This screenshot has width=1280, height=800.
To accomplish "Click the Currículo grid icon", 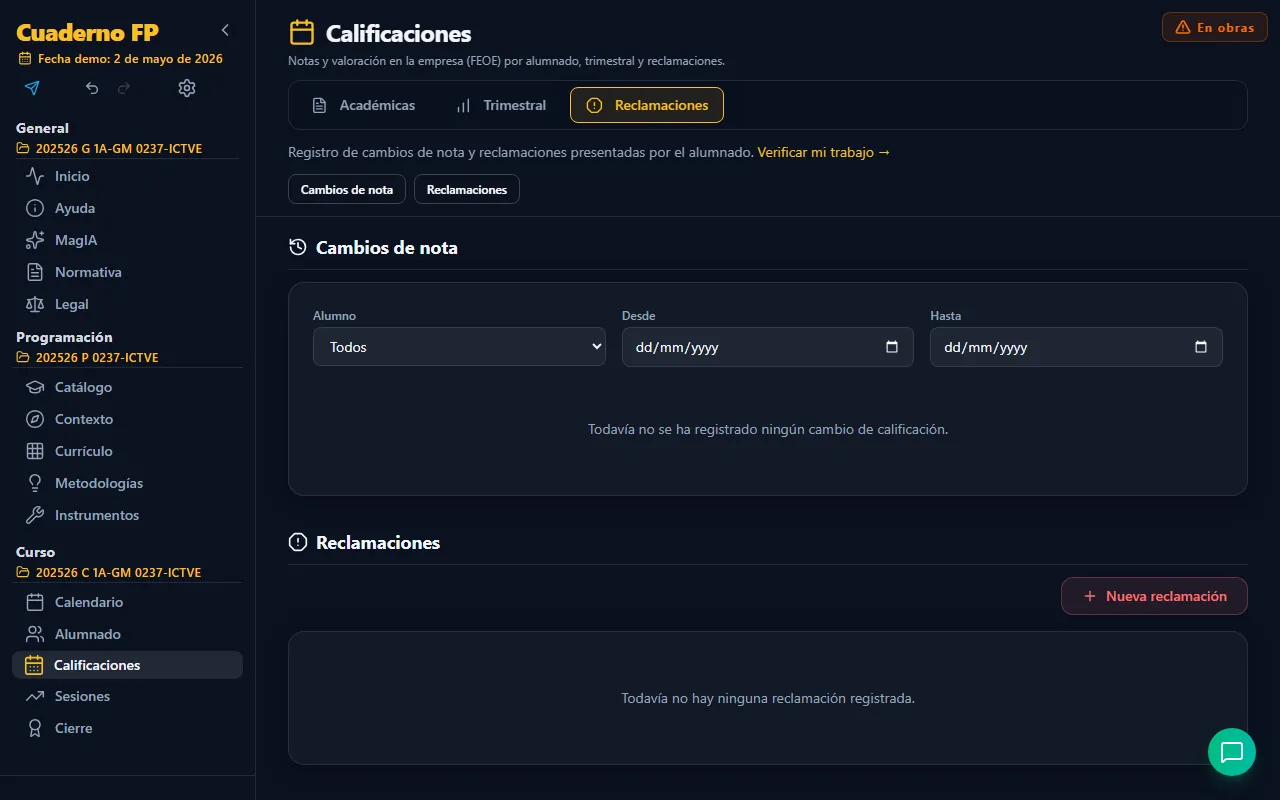I will (35, 451).
